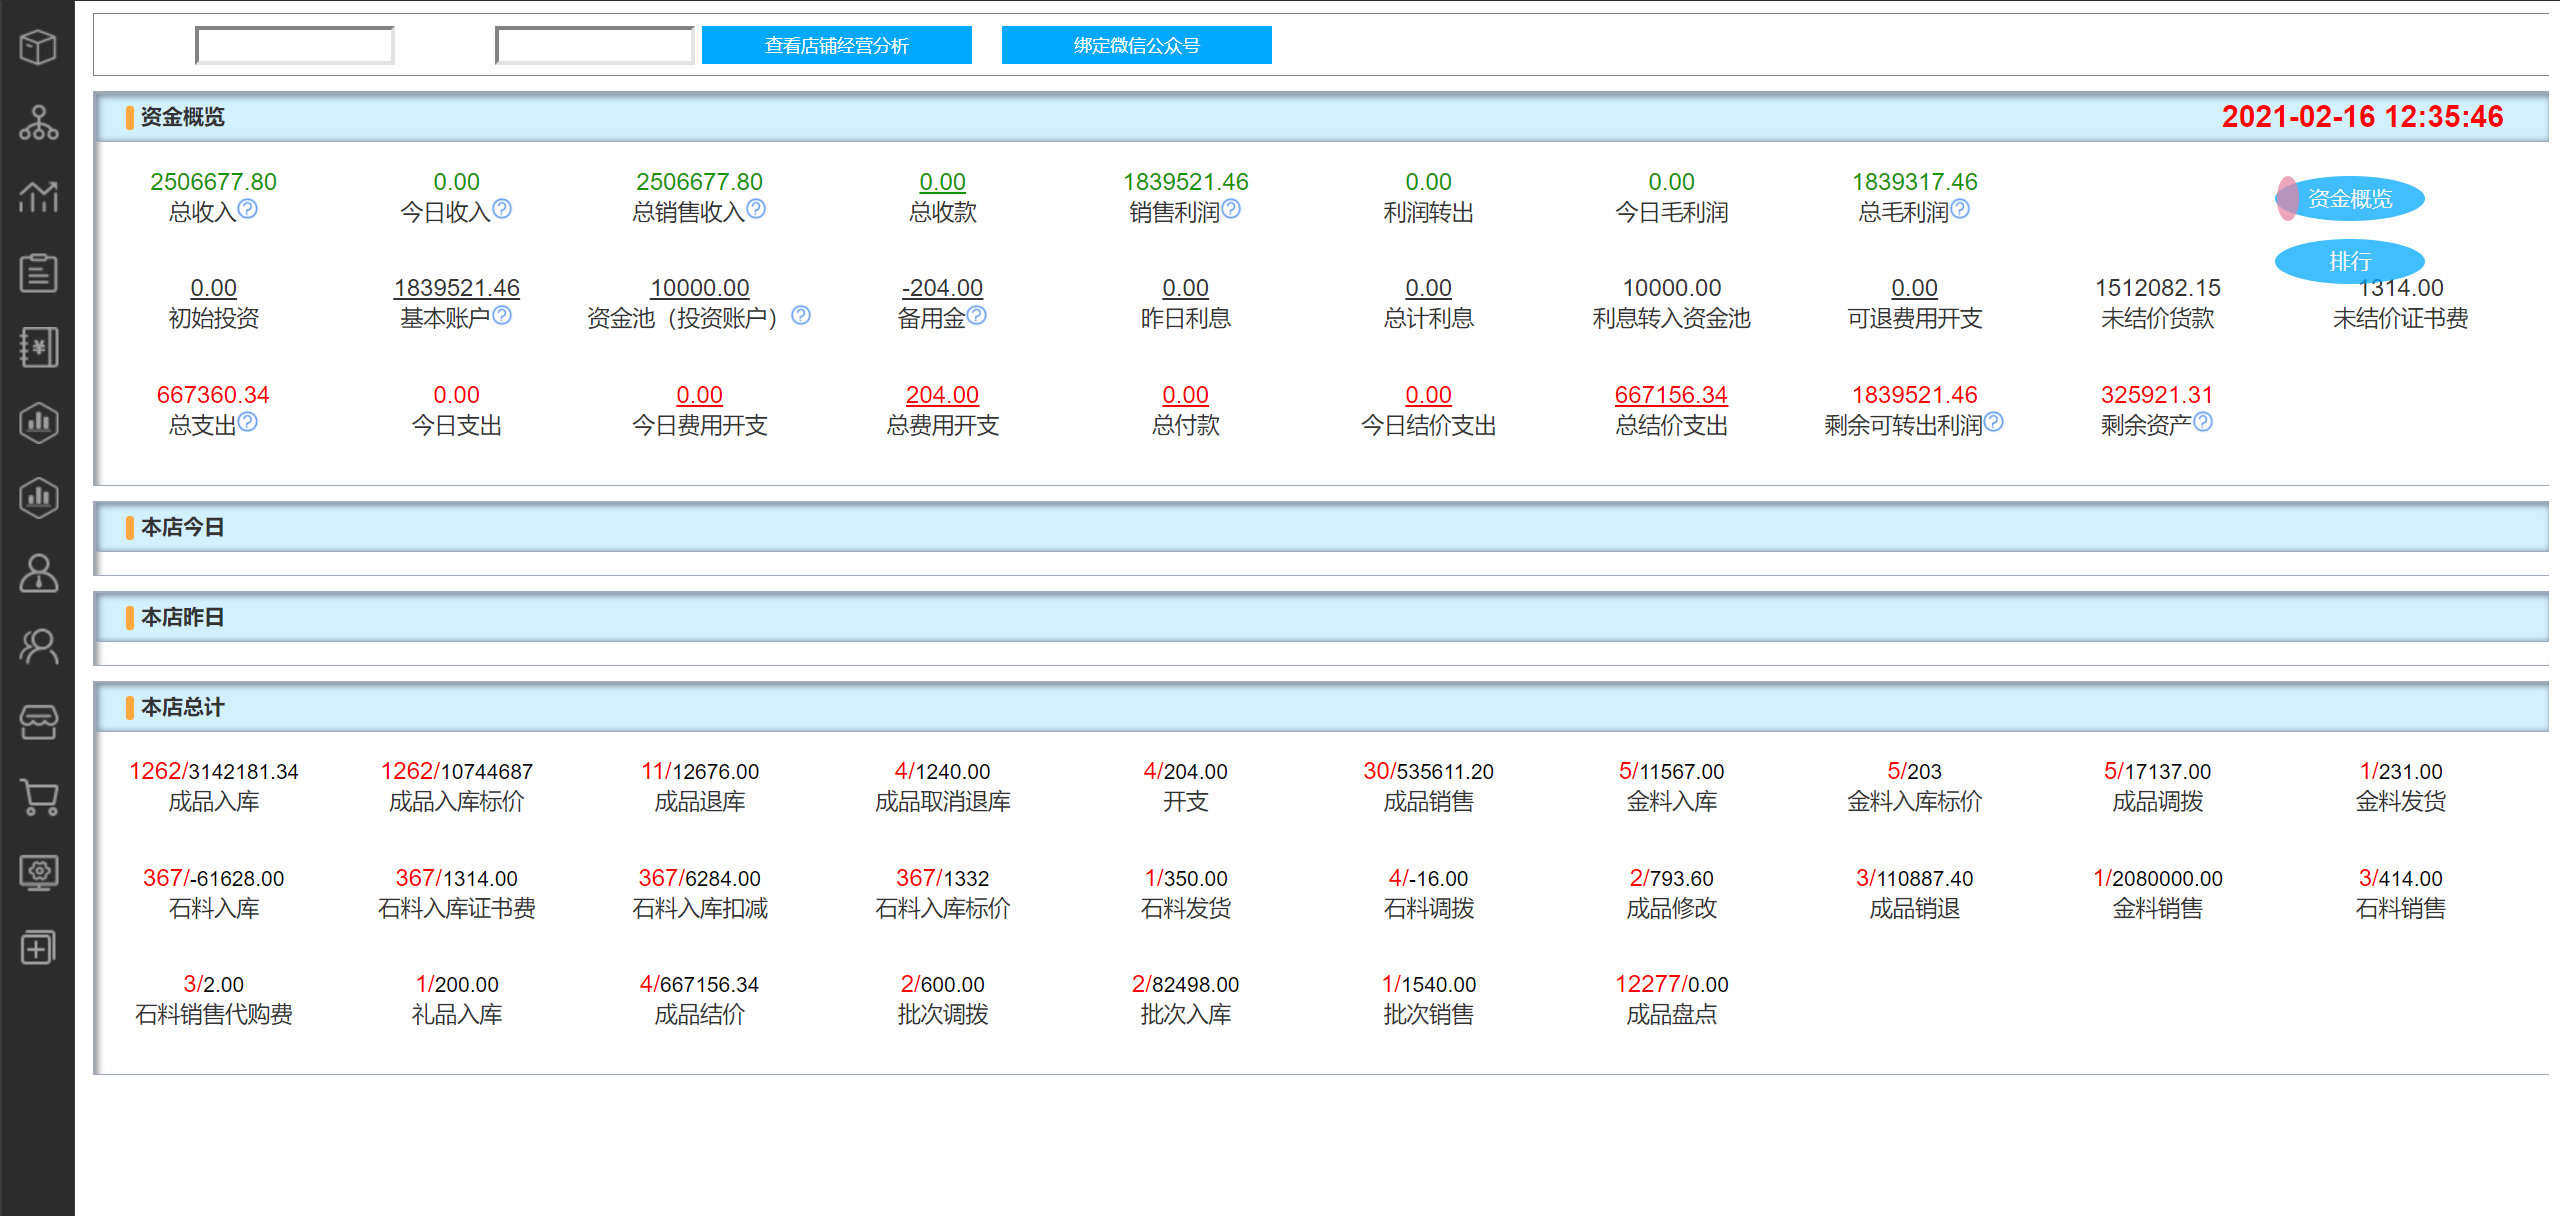Open the cube inventory icon in sidebar

click(x=38, y=47)
